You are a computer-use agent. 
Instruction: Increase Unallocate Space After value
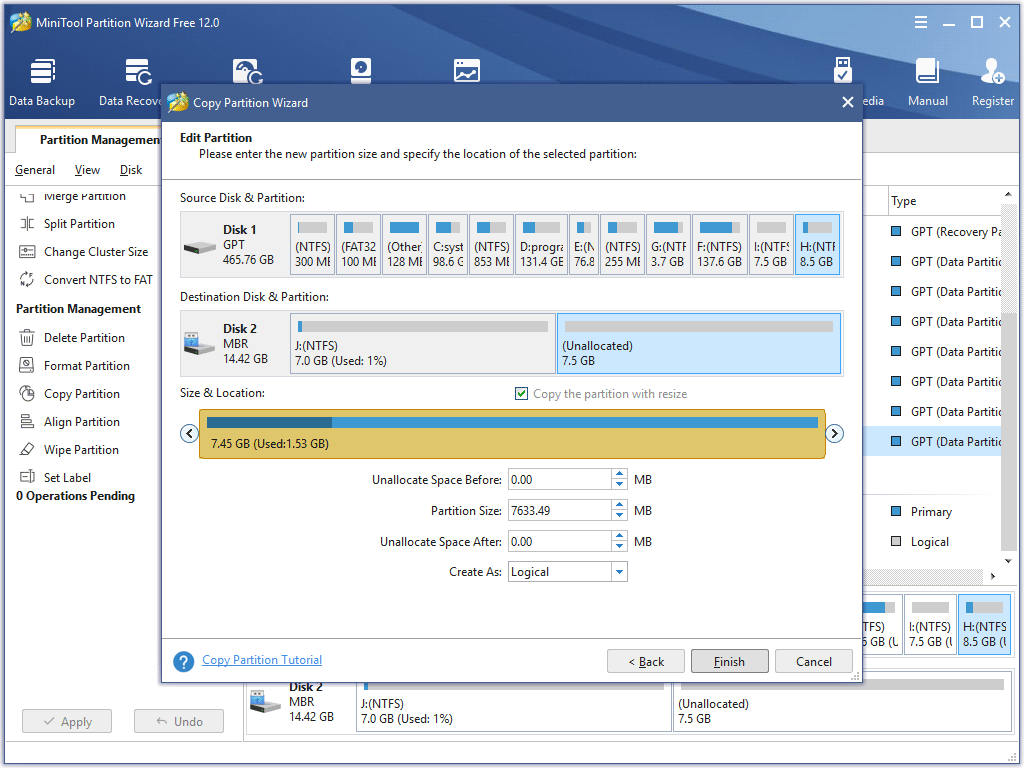point(620,537)
